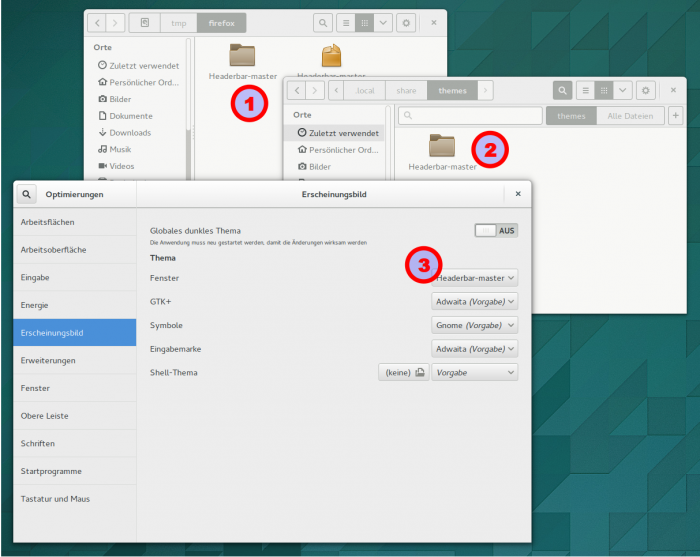Go back in the themes file browser
This screenshot has height=557, width=700.
(x=297, y=90)
